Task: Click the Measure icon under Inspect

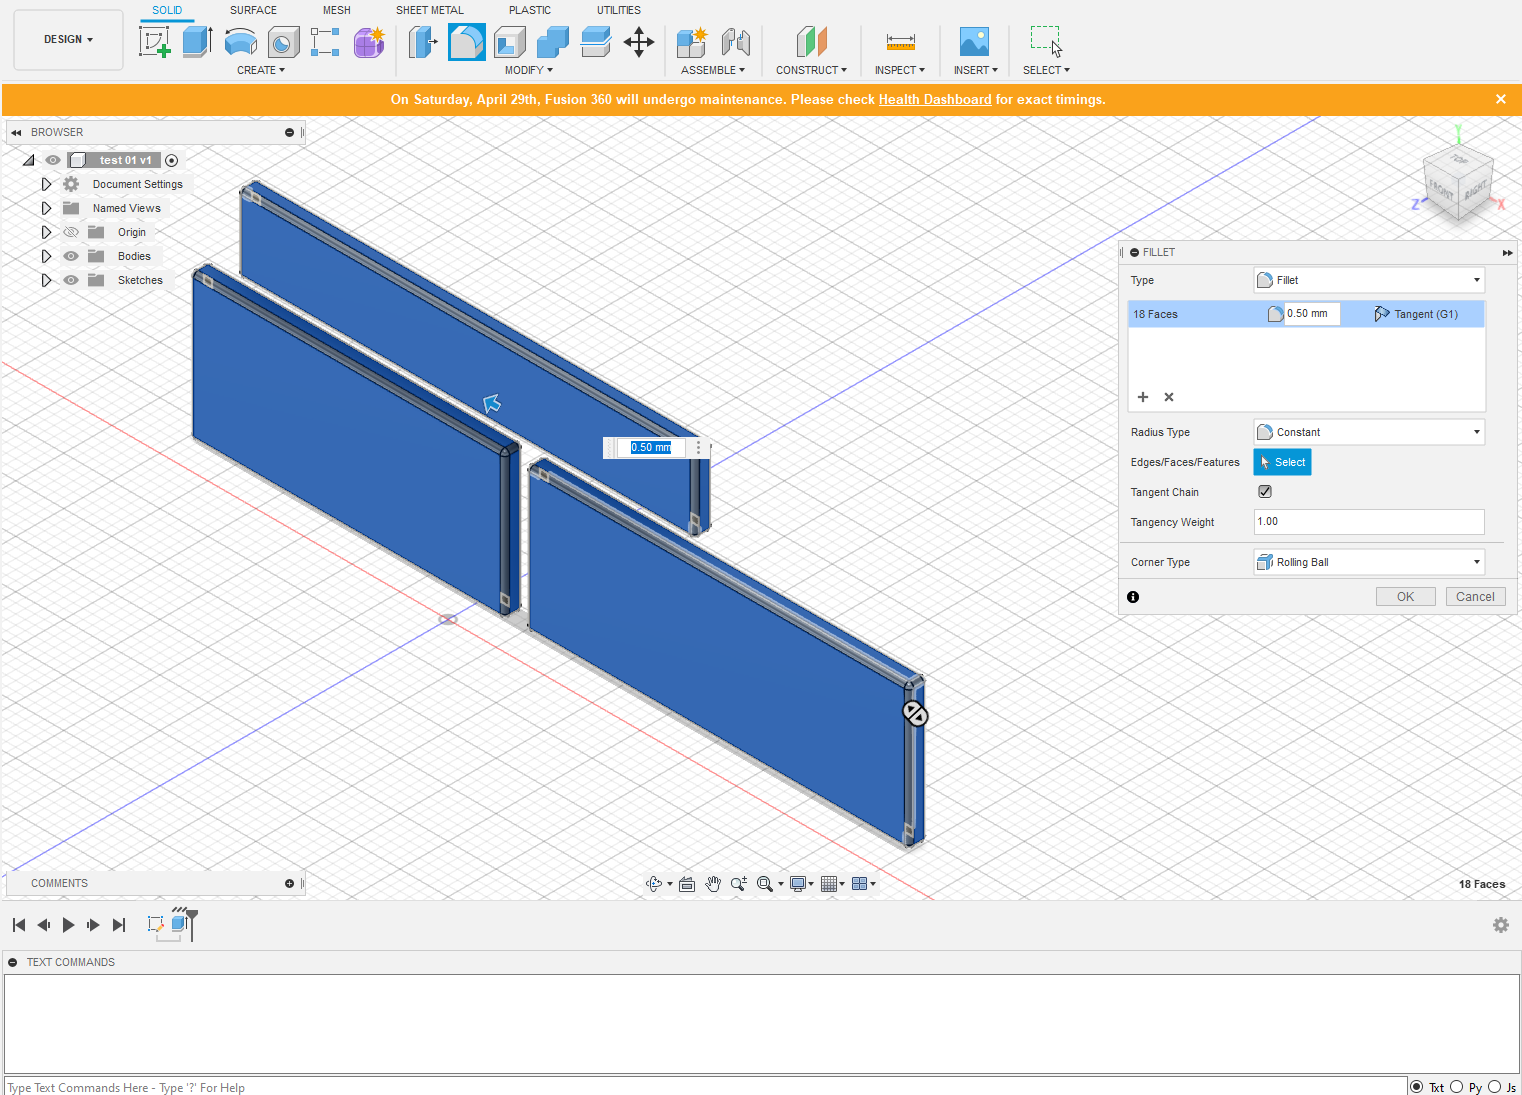Action: [900, 42]
